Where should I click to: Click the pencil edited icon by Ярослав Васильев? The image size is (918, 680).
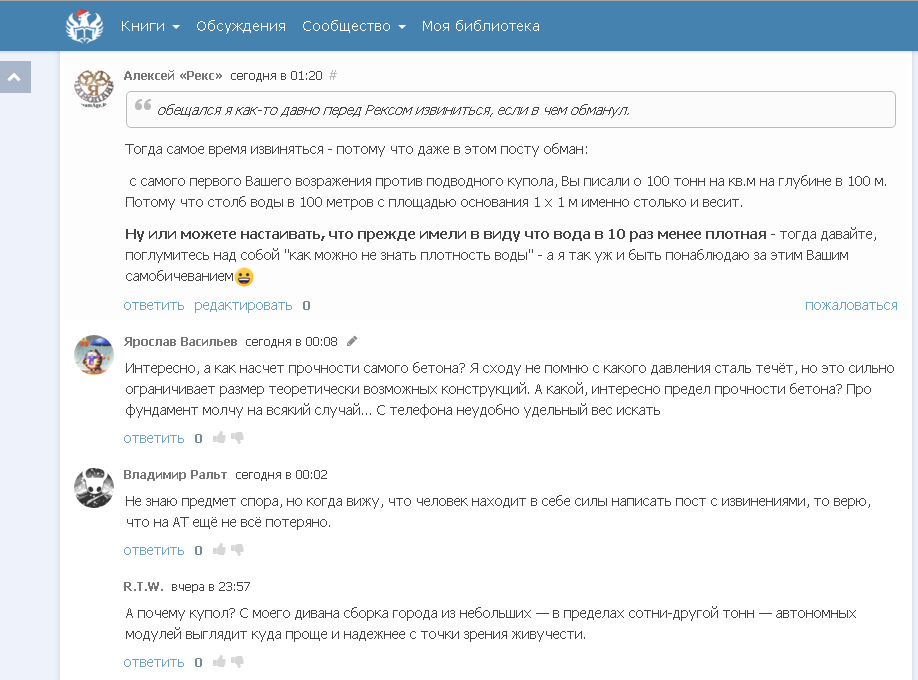pyautogui.click(x=352, y=341)
